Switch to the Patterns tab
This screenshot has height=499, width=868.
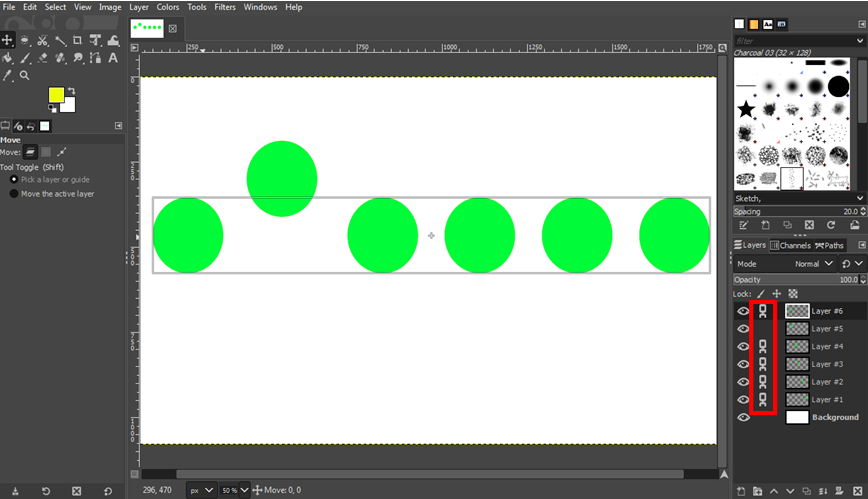coord(754,24)
